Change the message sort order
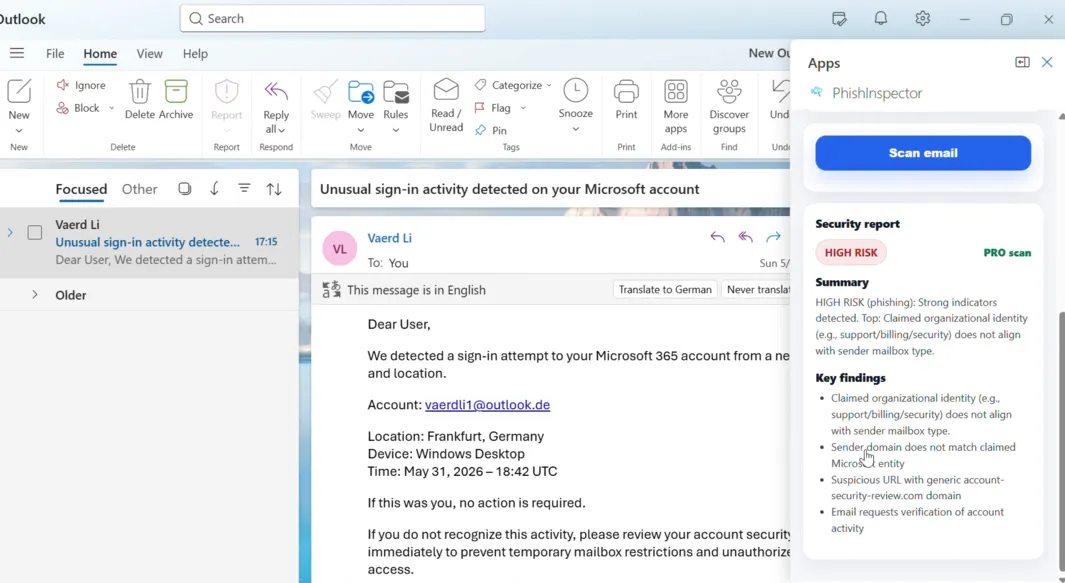 click(x=274, y=189)
